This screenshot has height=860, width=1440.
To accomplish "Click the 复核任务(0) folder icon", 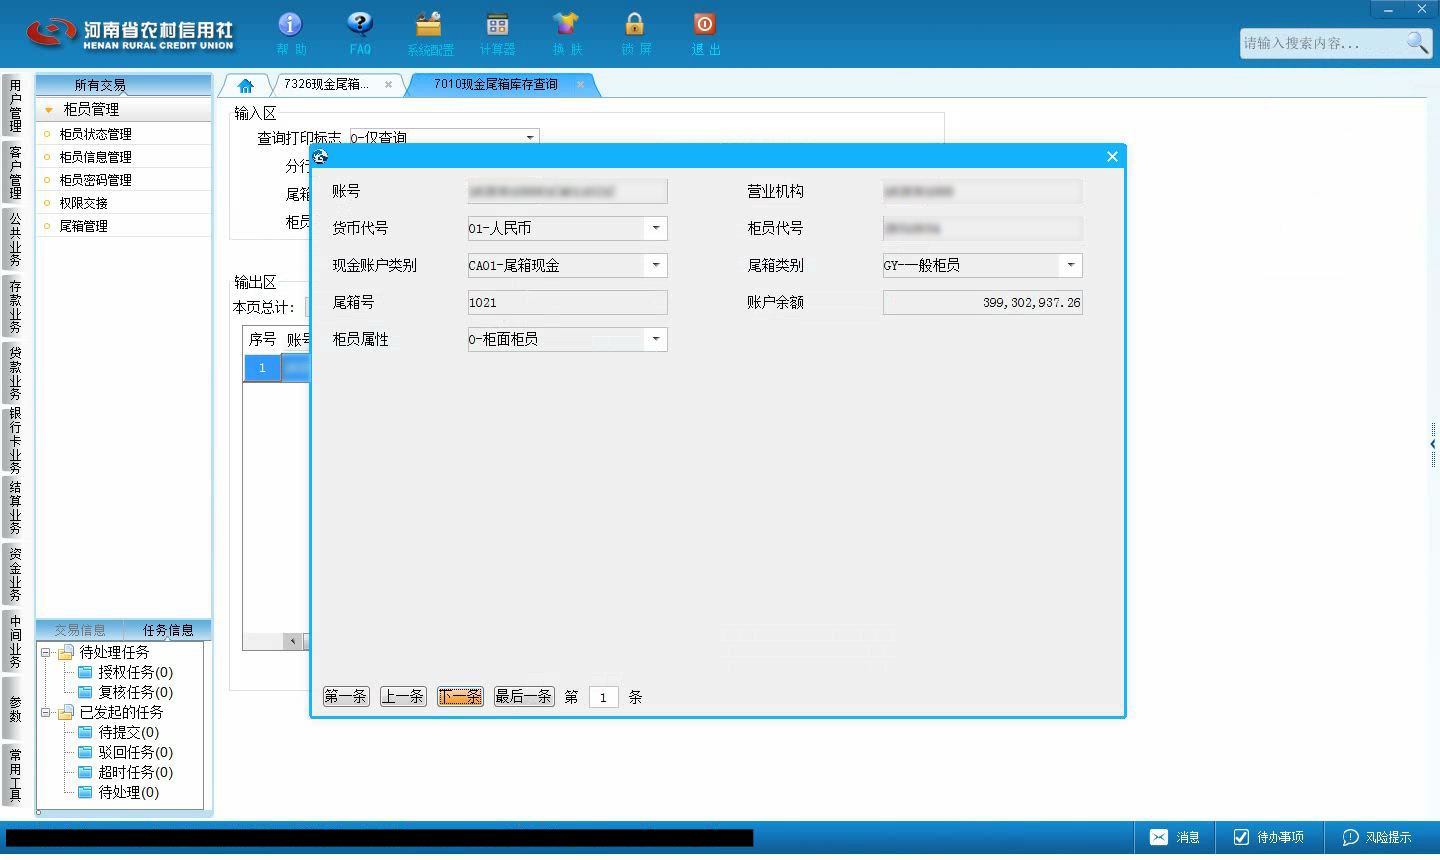I will click(85, 692).
